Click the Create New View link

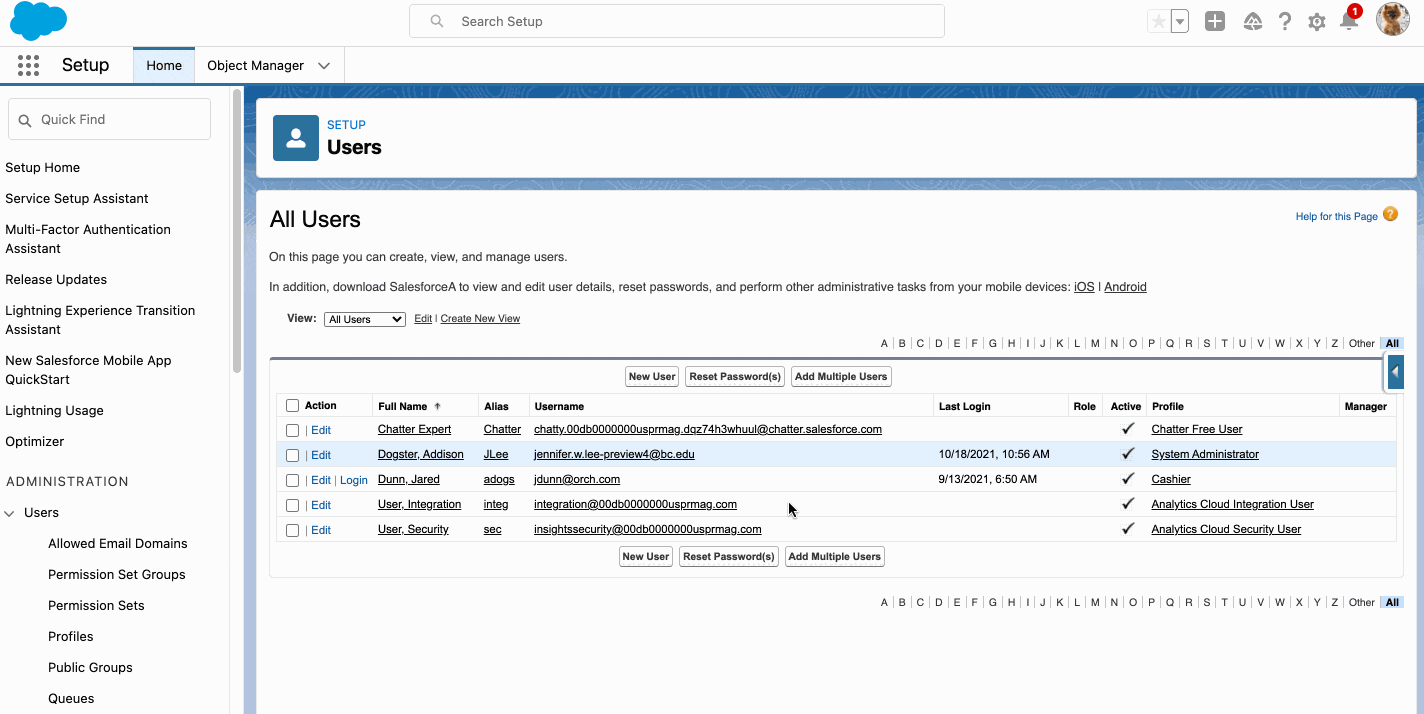[x=480, y=319]
